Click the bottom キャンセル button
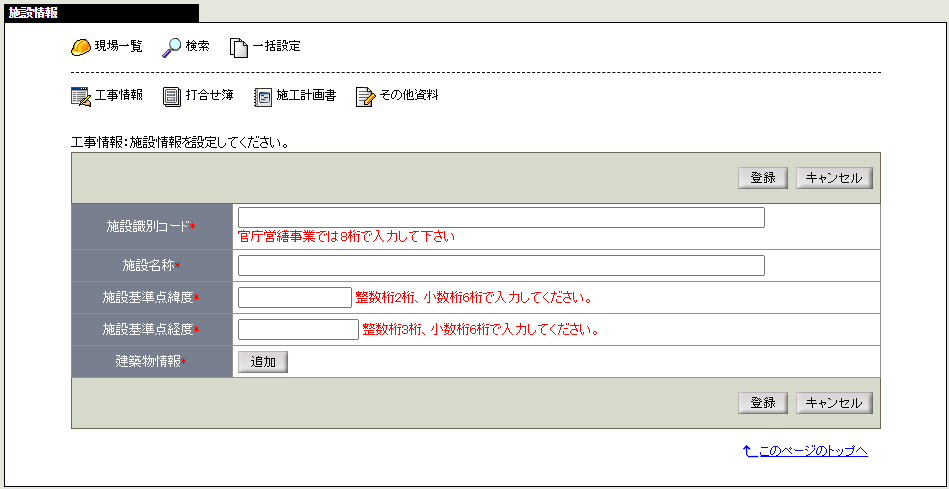The height and width of the screenshot is (489, 949). pyautogui.click(x=834, y=403)
